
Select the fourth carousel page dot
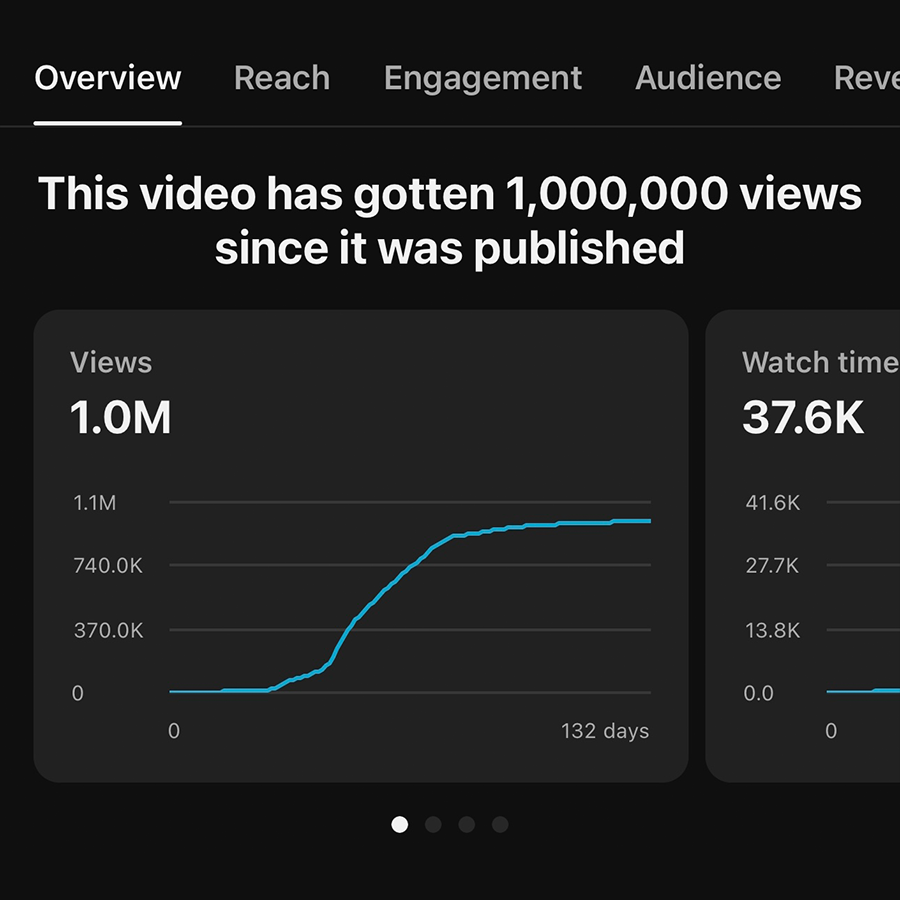coord(499,824)
